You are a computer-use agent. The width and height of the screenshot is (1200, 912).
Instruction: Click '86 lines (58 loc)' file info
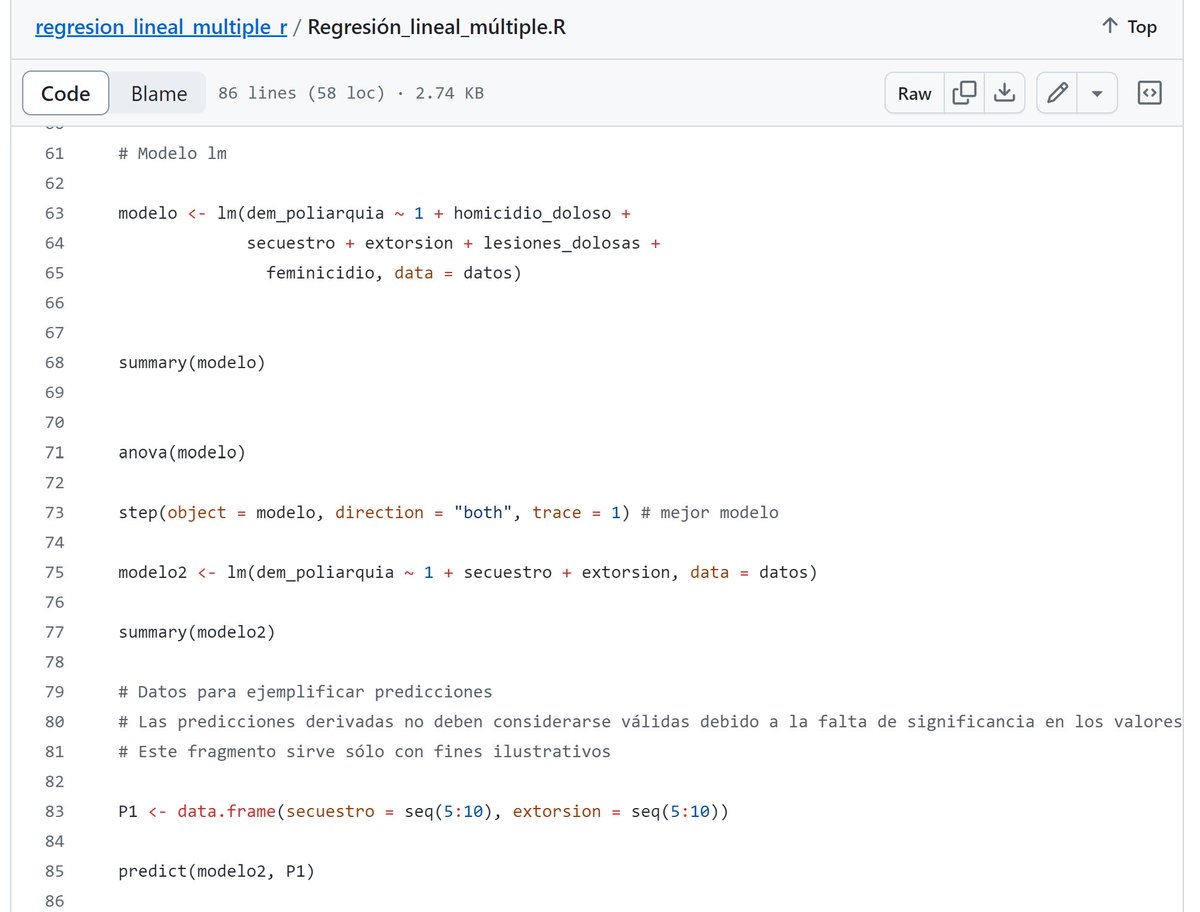[301, 93]
